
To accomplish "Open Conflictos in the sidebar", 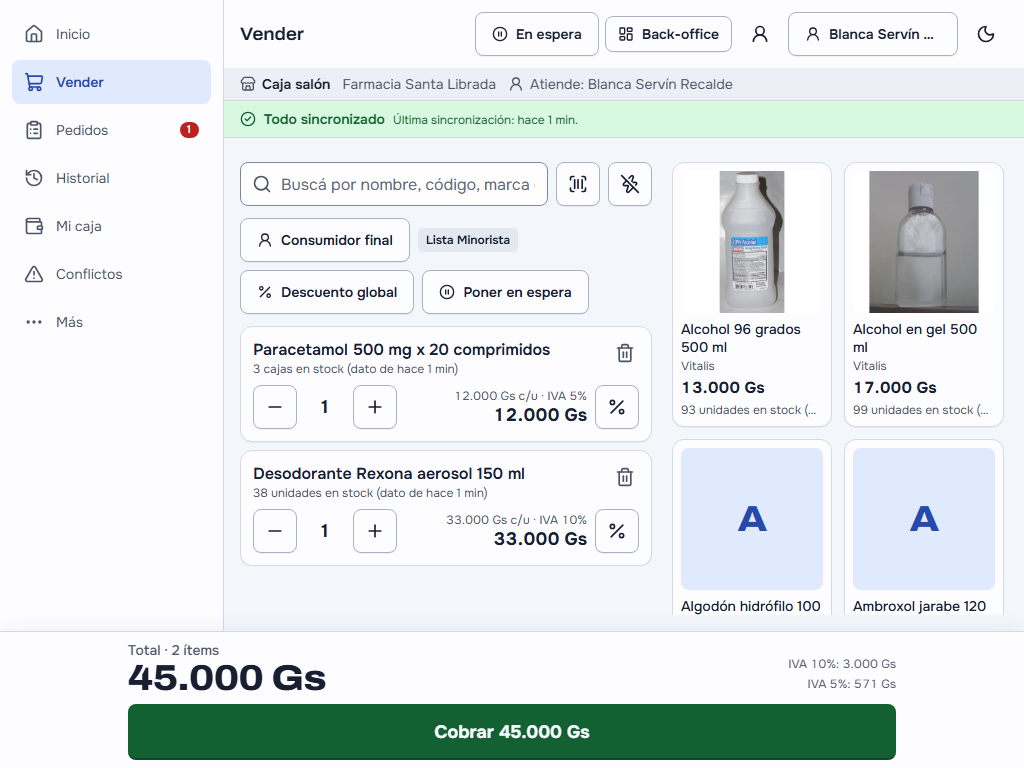I will (111, 274).
